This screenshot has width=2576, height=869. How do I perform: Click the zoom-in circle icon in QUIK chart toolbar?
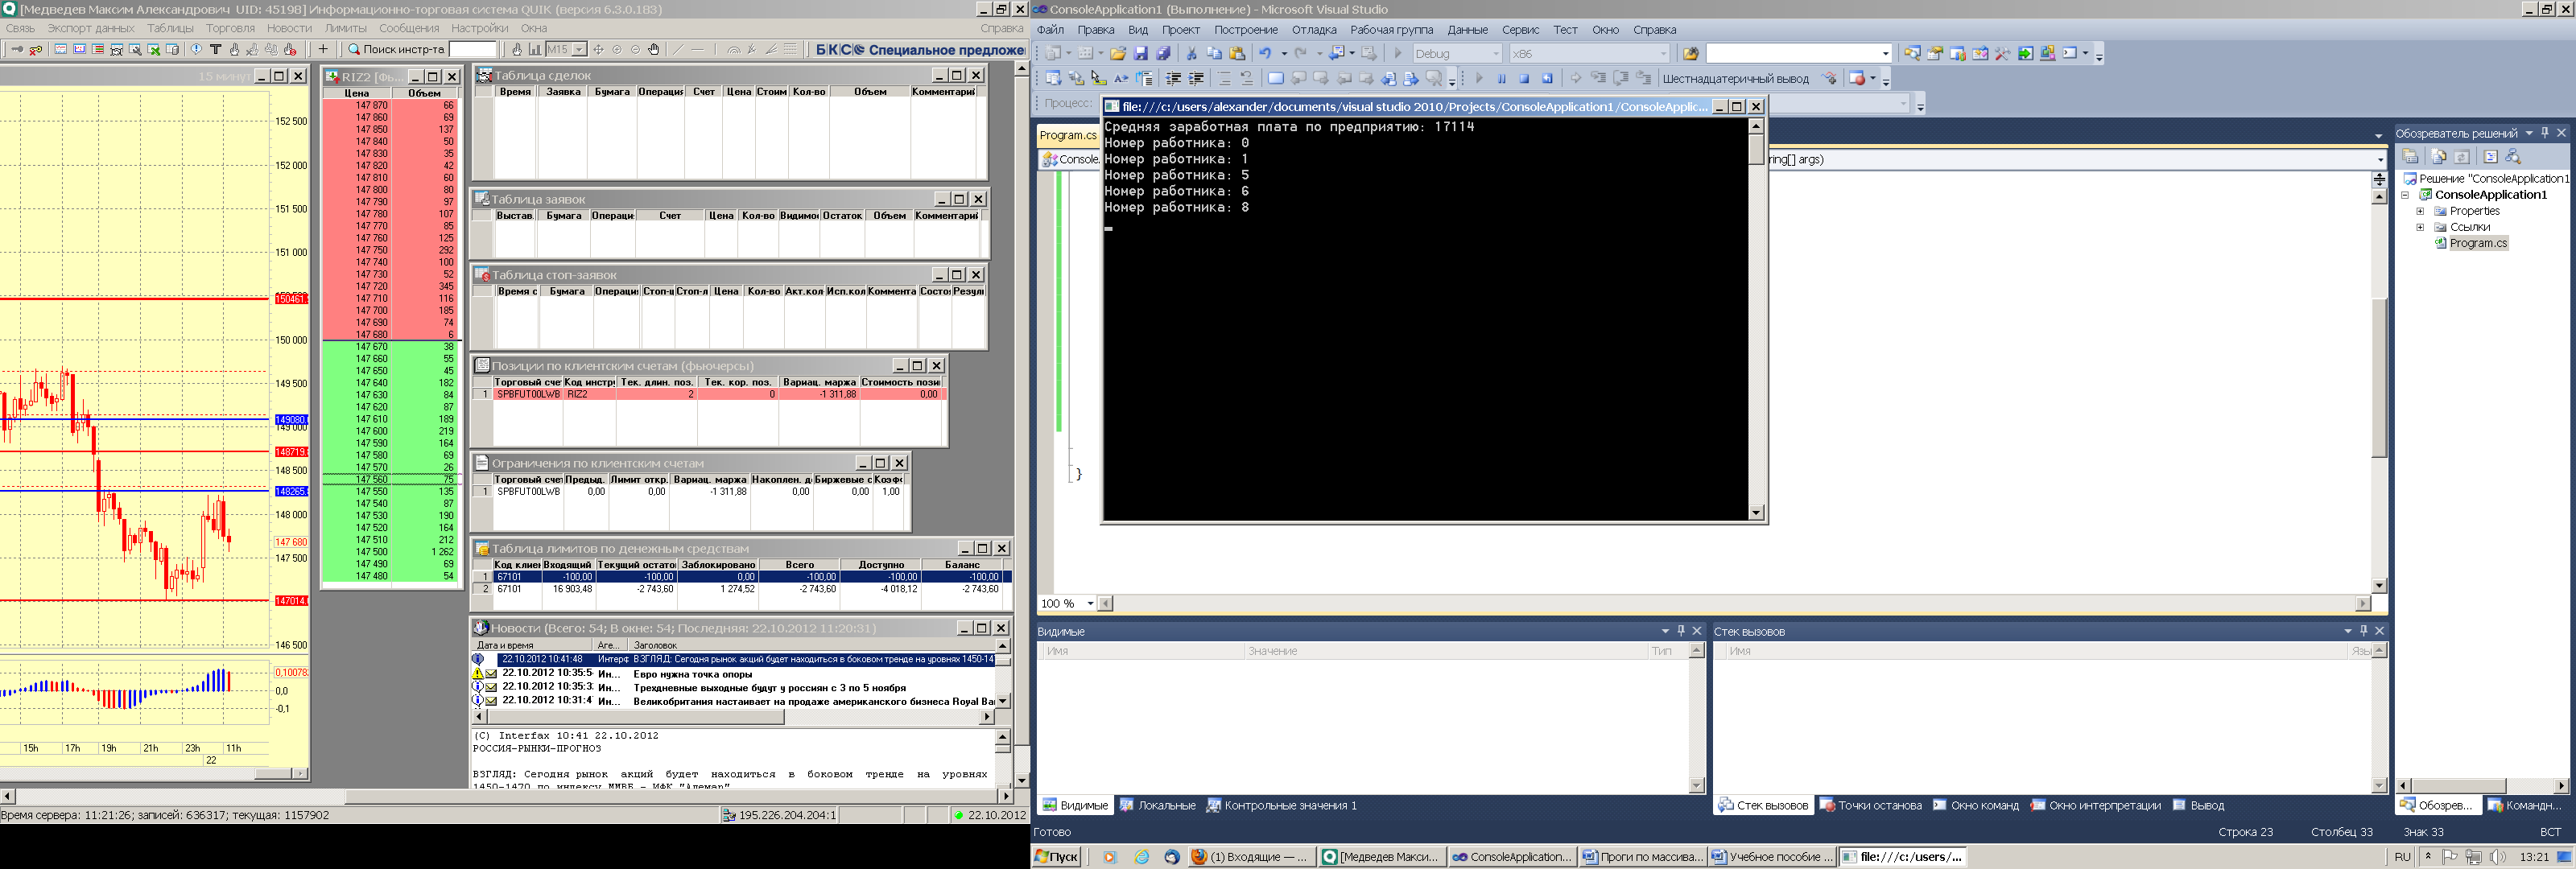click(x=616, y=49)
